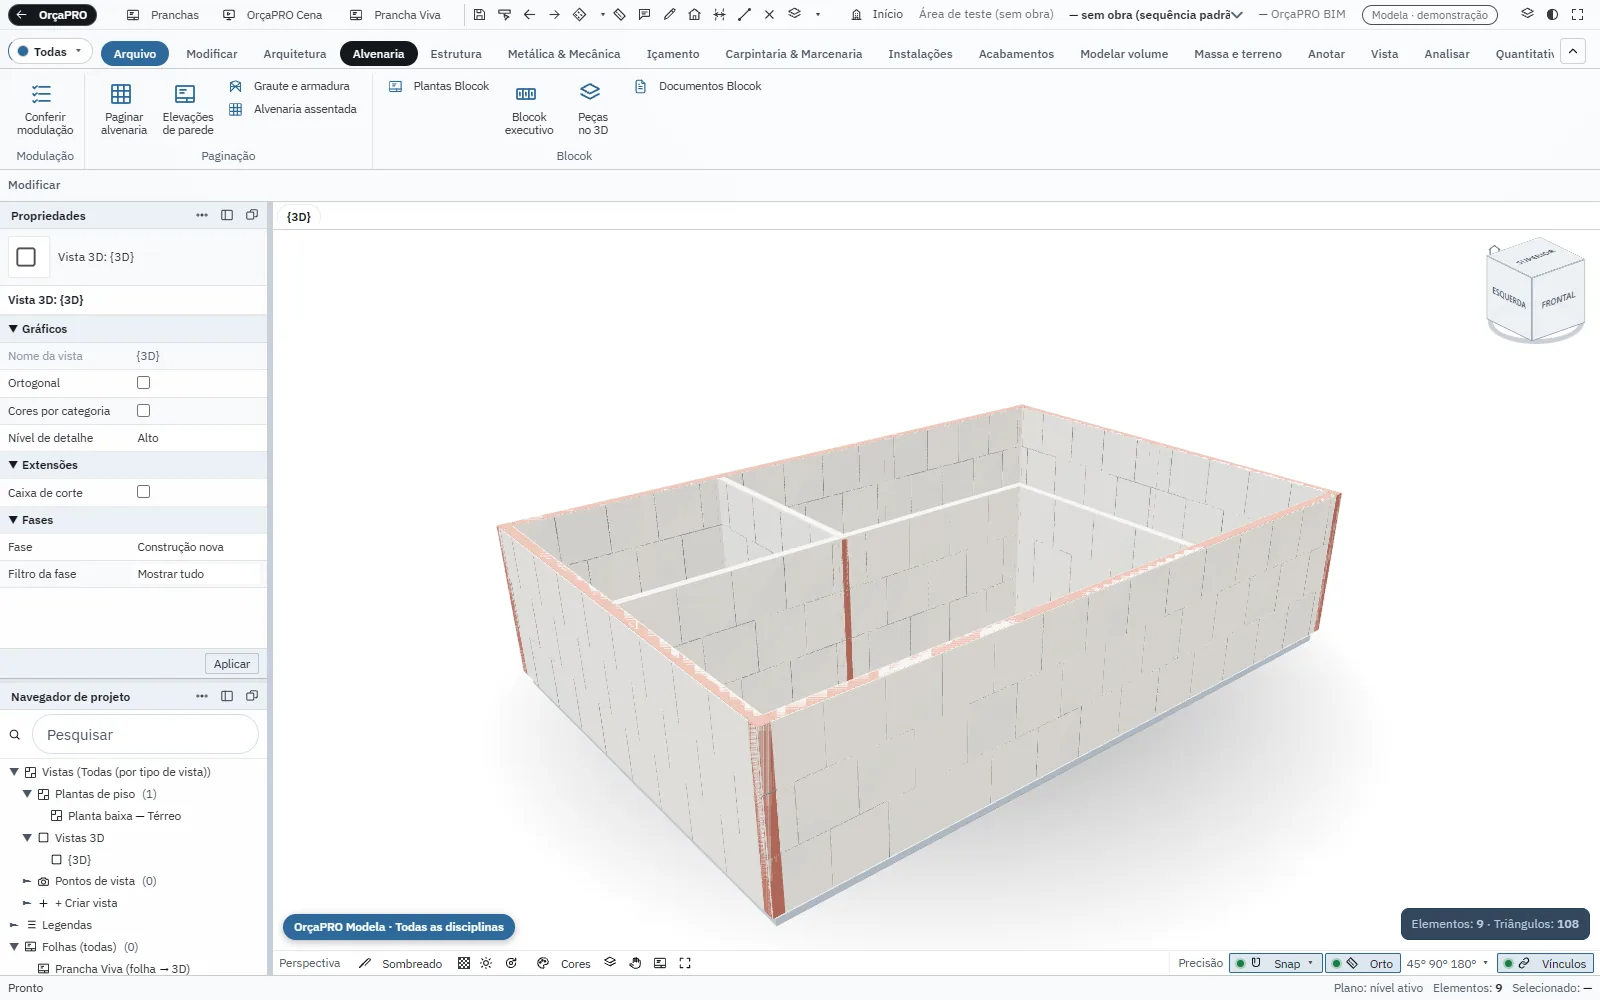Open Conferir modulação tool
The image size is (1600, 1000).
[45, 109]
